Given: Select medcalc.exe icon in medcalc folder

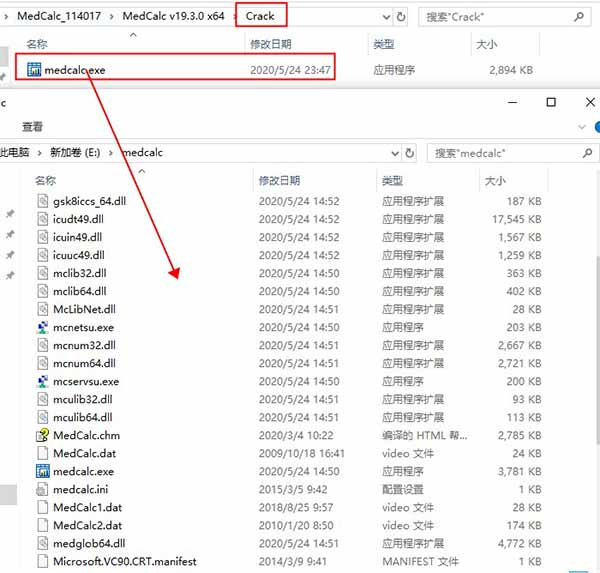Looking at the screenshot, I should click(42, 471).
